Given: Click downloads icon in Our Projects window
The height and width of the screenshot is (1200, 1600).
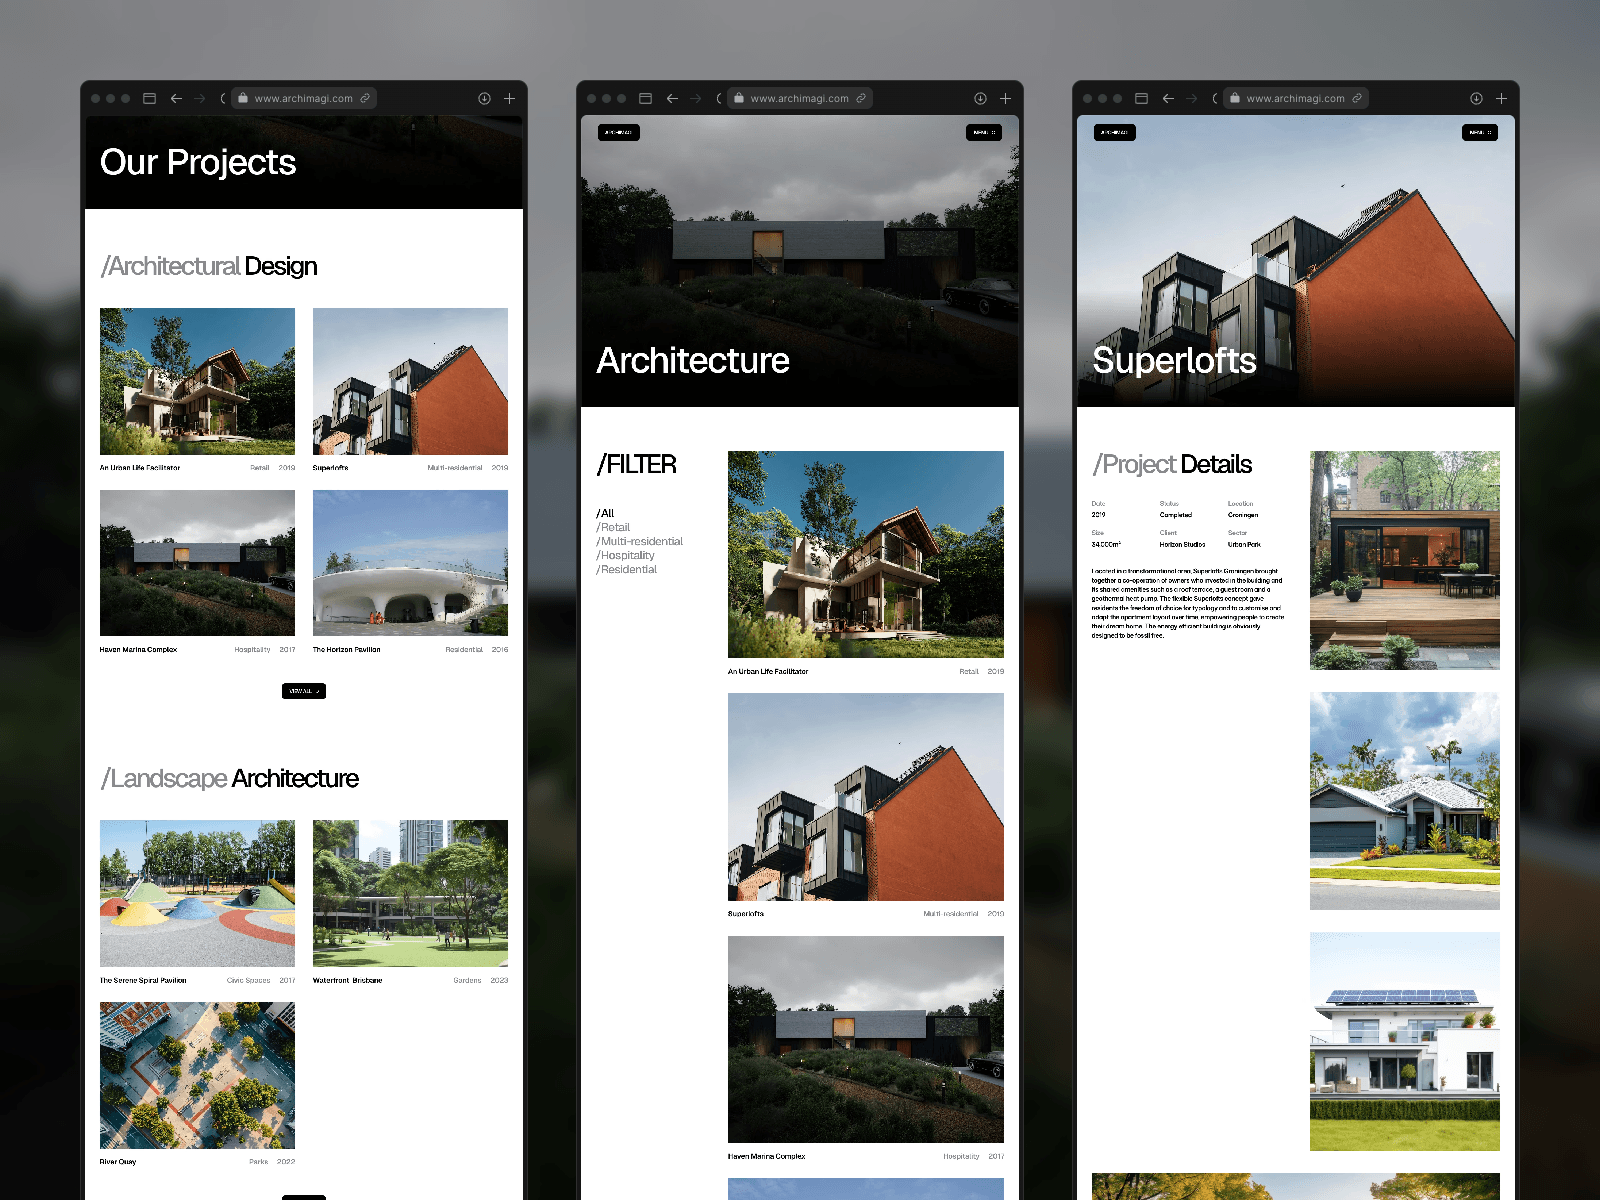Looking at the screenshot, I should (484, 98).
